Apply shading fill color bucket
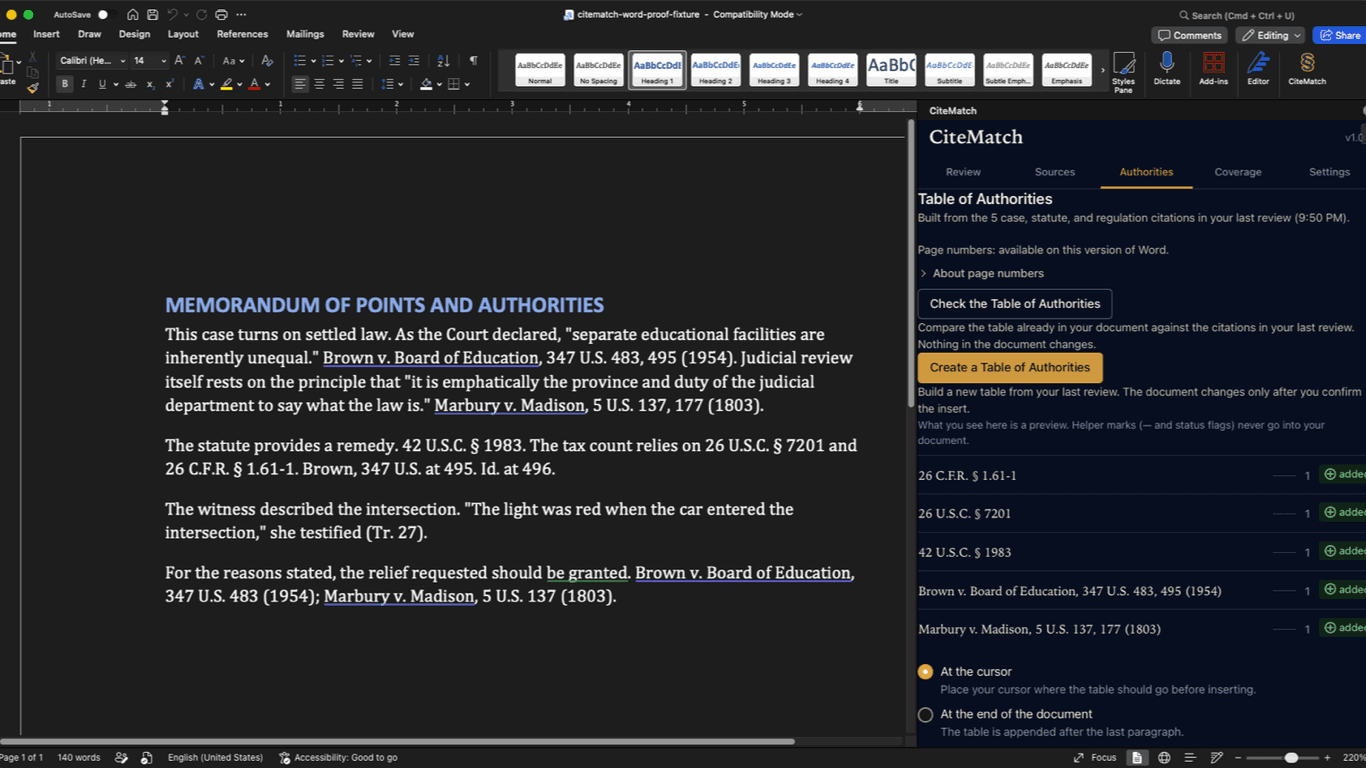Viewport: 1366px width, 768px height. click(x=426, y=84)
